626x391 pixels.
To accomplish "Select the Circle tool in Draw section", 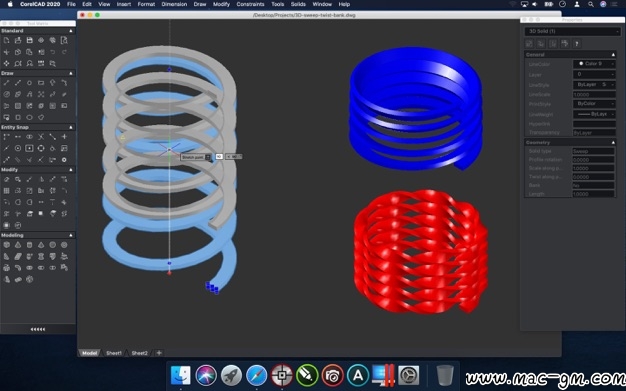I will click(x=30, y=83).
